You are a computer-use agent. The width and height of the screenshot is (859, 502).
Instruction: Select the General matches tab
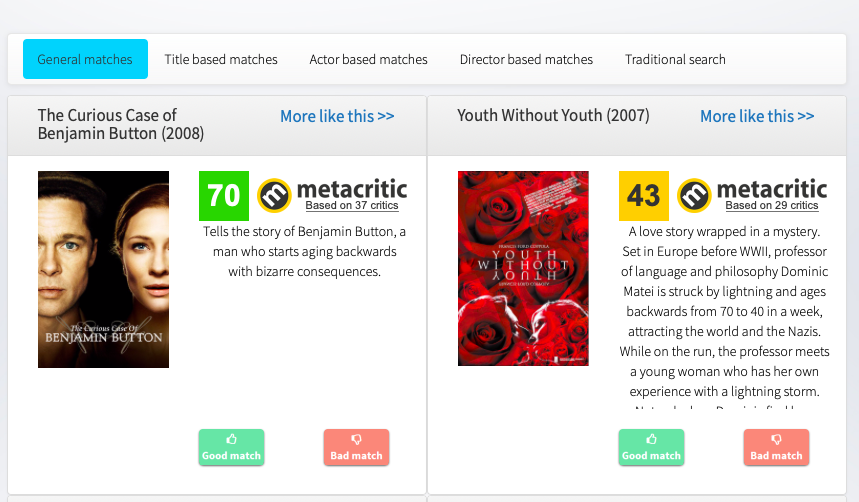tap(85, 59)
